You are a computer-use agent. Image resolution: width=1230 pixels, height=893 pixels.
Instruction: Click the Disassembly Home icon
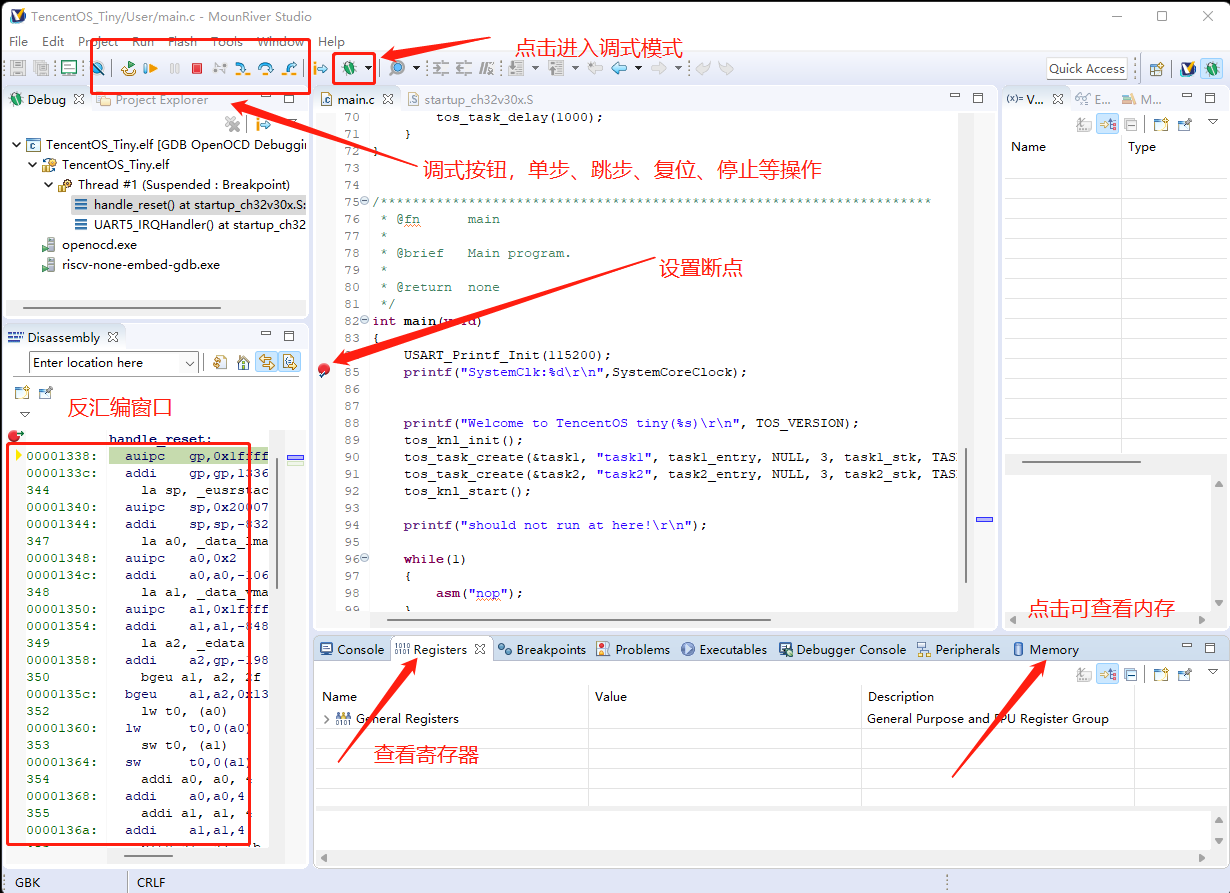point(243,363)
